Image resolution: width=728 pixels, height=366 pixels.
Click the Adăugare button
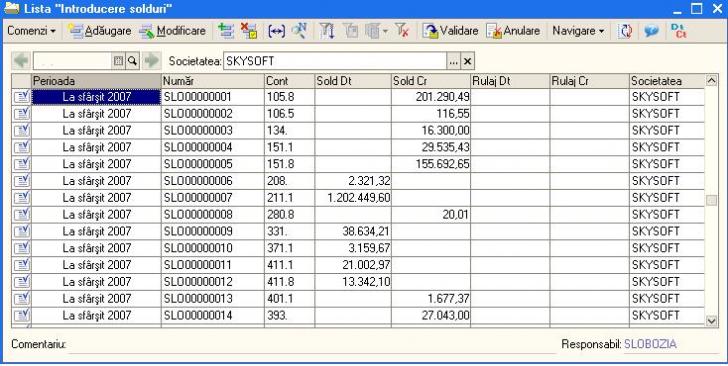point(100,31)
